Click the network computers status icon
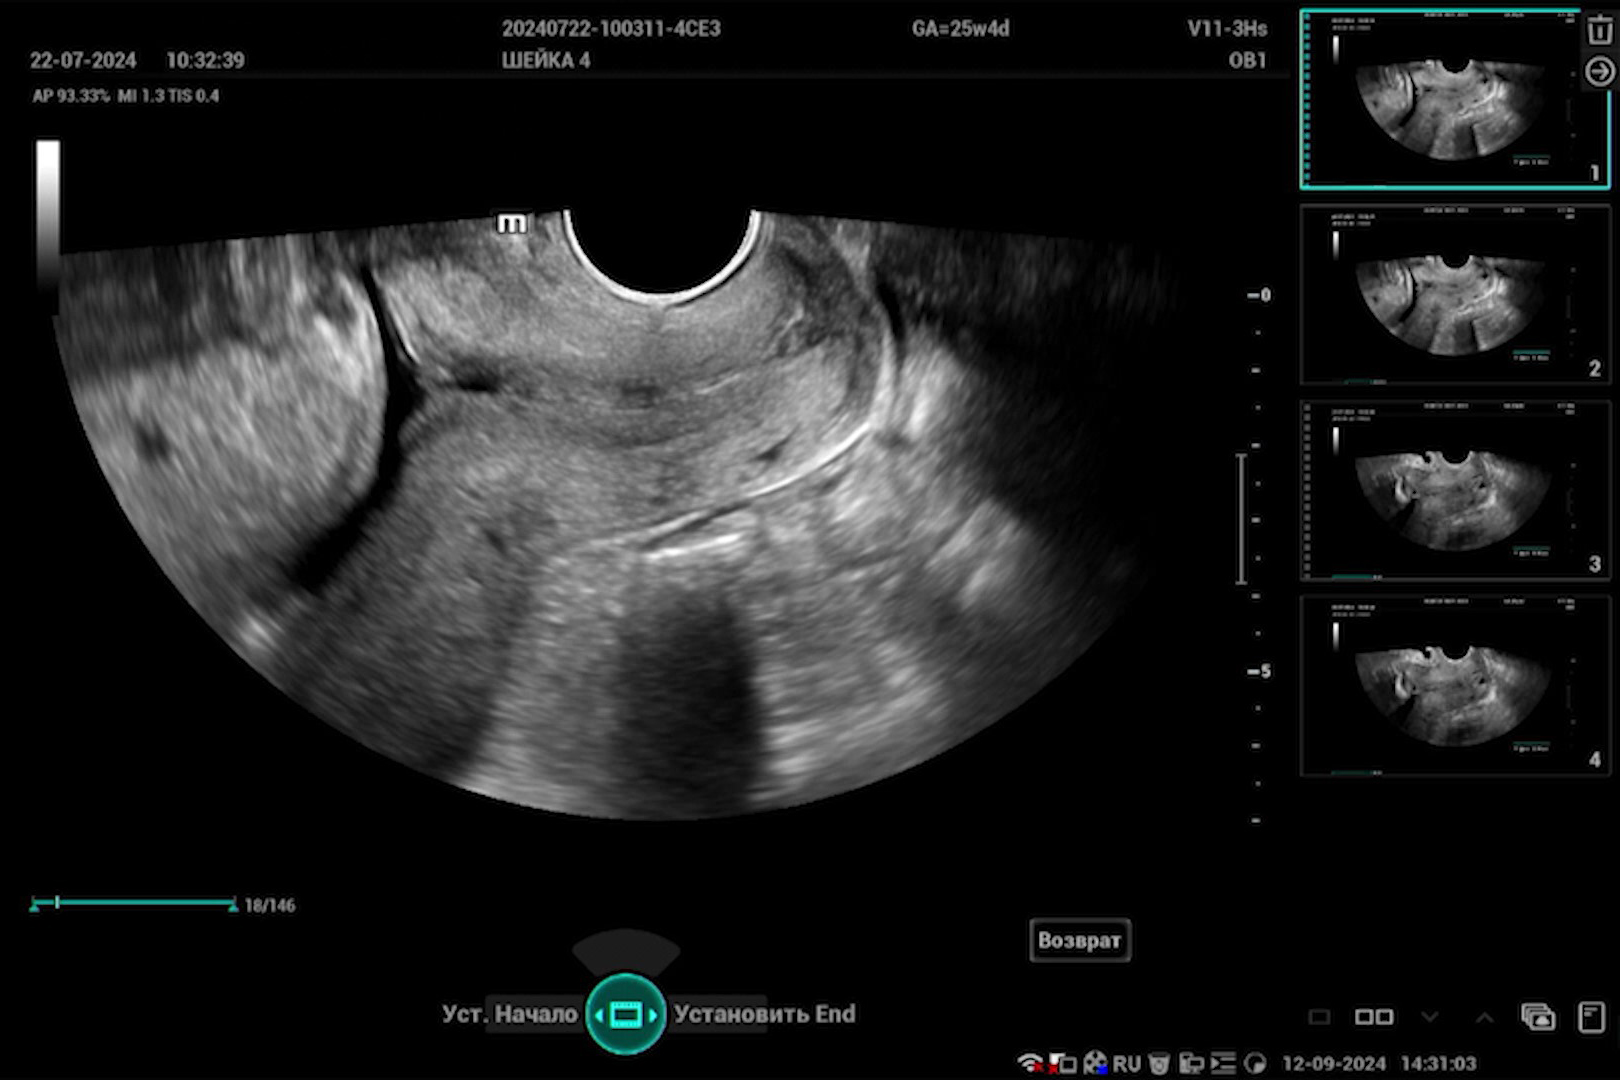 pyautogui.click(x=1191, y=1063)
